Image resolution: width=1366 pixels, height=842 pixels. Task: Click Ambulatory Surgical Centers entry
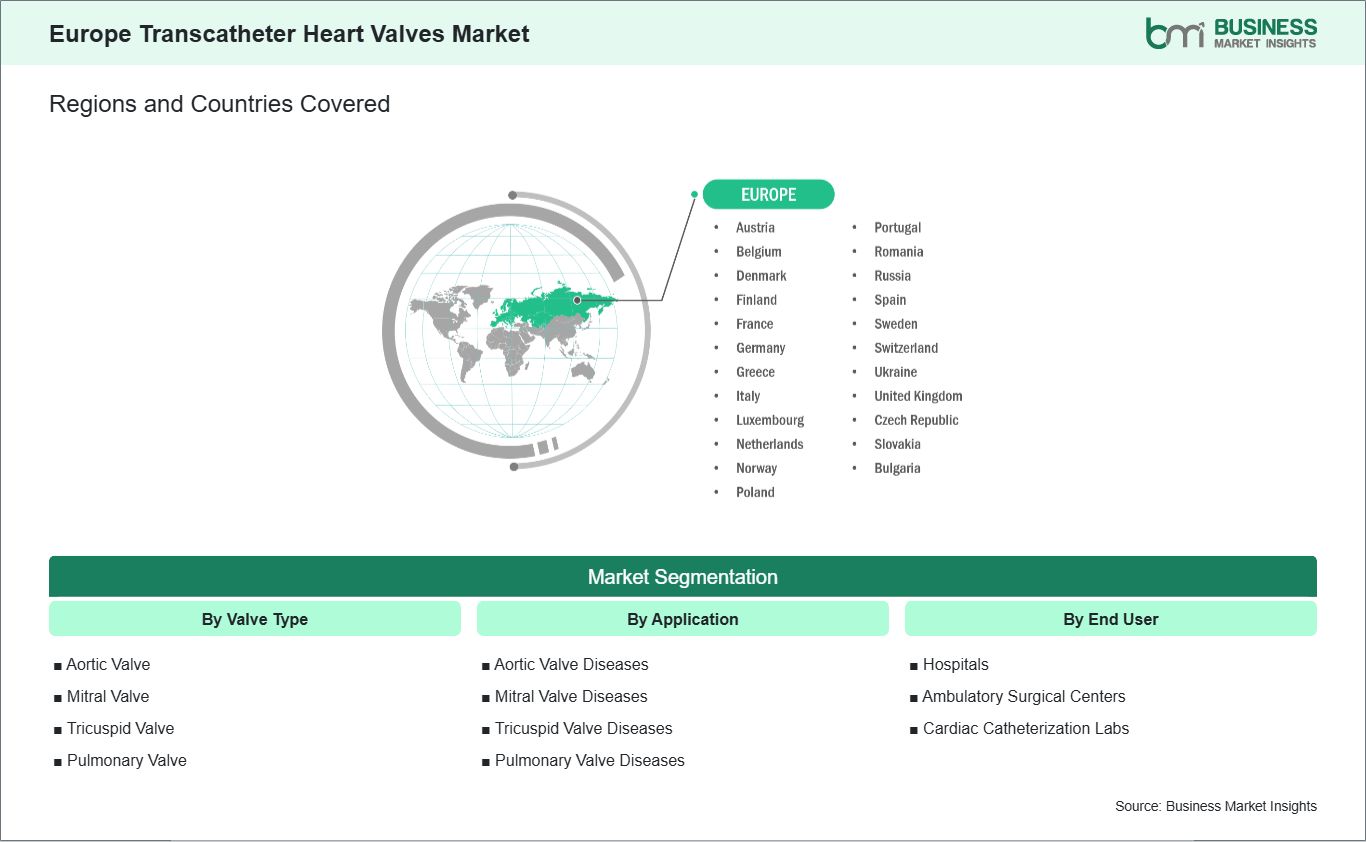click(1023, 696)
